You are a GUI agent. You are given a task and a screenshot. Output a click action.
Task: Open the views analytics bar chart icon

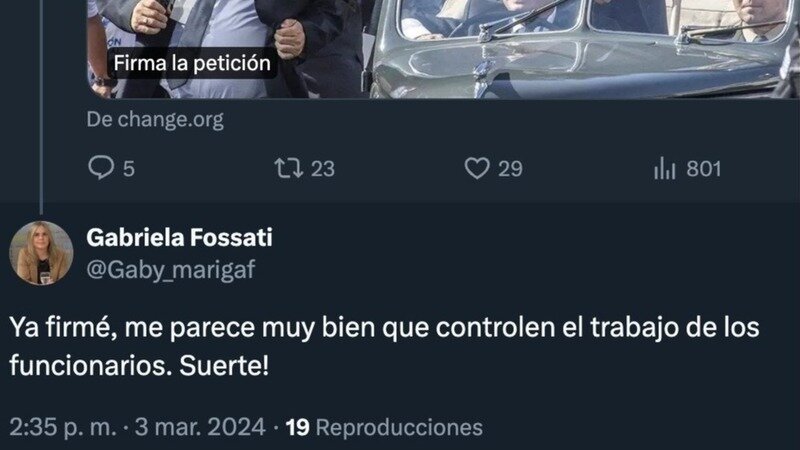tap(665, 168)
